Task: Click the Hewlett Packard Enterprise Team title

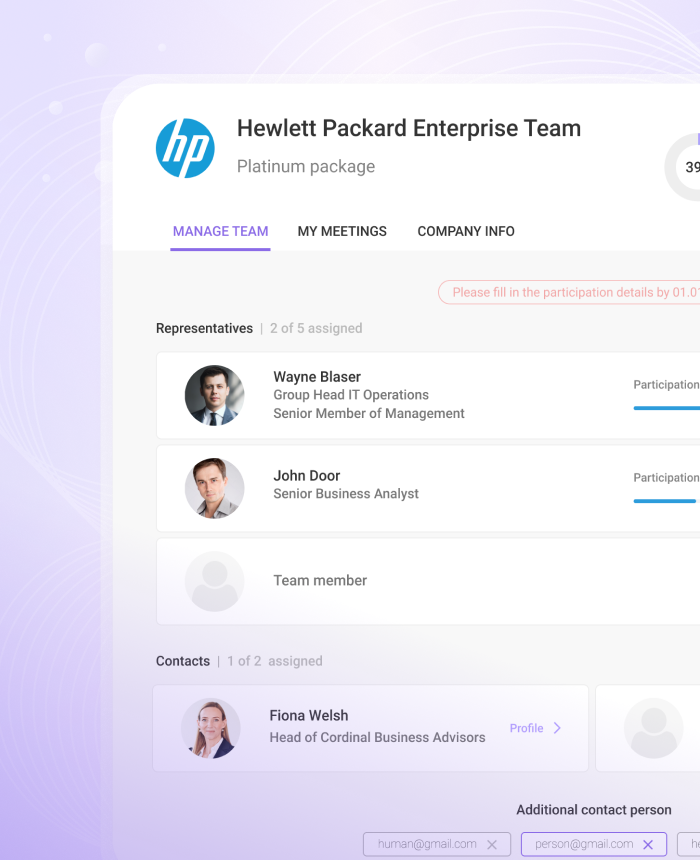Action: [x=409, y=128]
